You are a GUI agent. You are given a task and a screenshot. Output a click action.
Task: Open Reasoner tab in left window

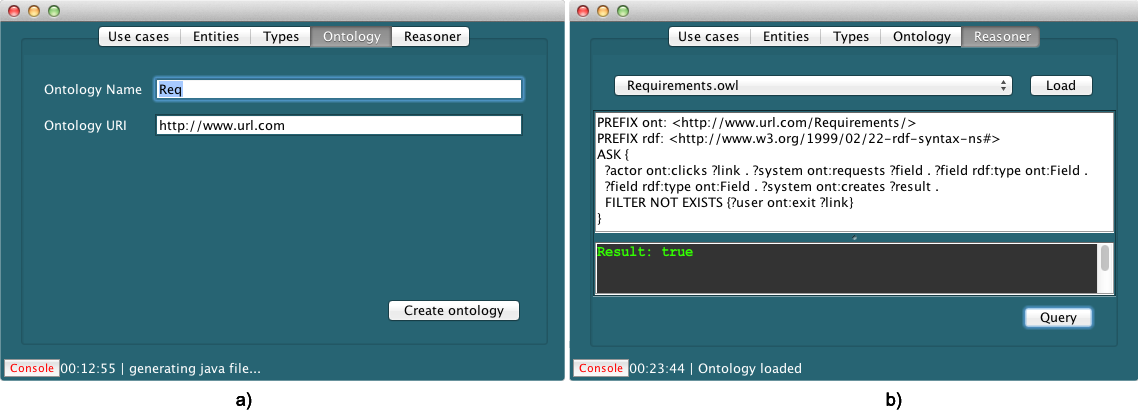[431, 37]
